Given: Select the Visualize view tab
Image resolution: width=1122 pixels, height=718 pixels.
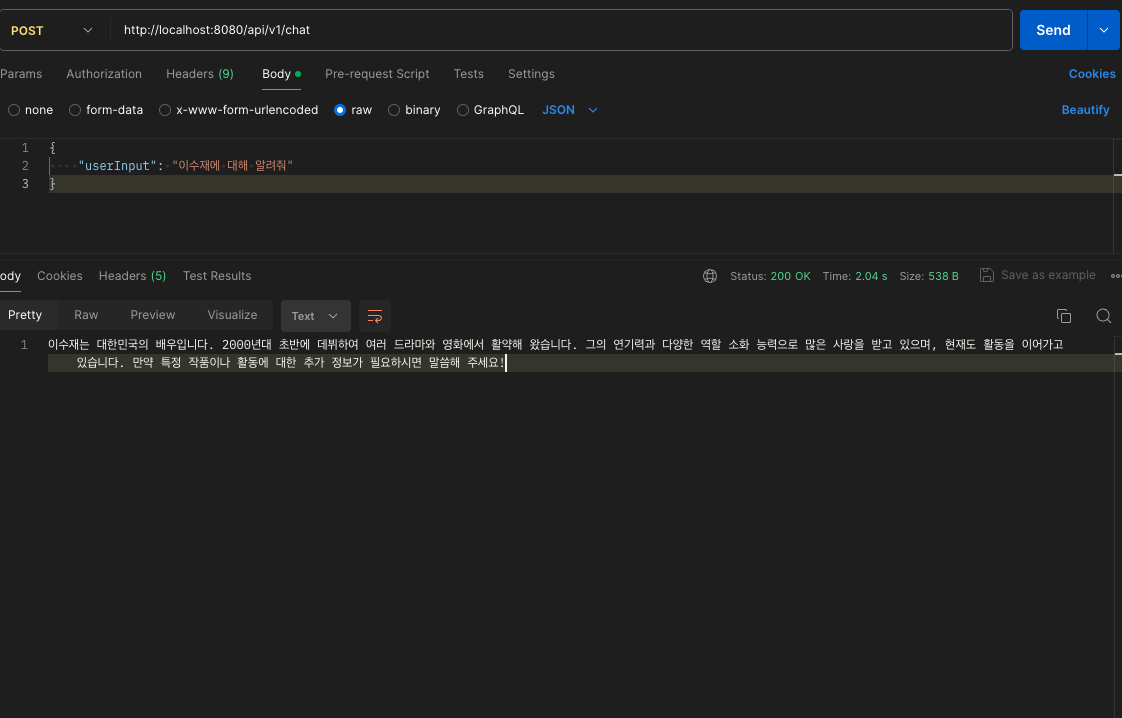Looking at the screenshot, I should pyautogui.click(x=232, y=315).
